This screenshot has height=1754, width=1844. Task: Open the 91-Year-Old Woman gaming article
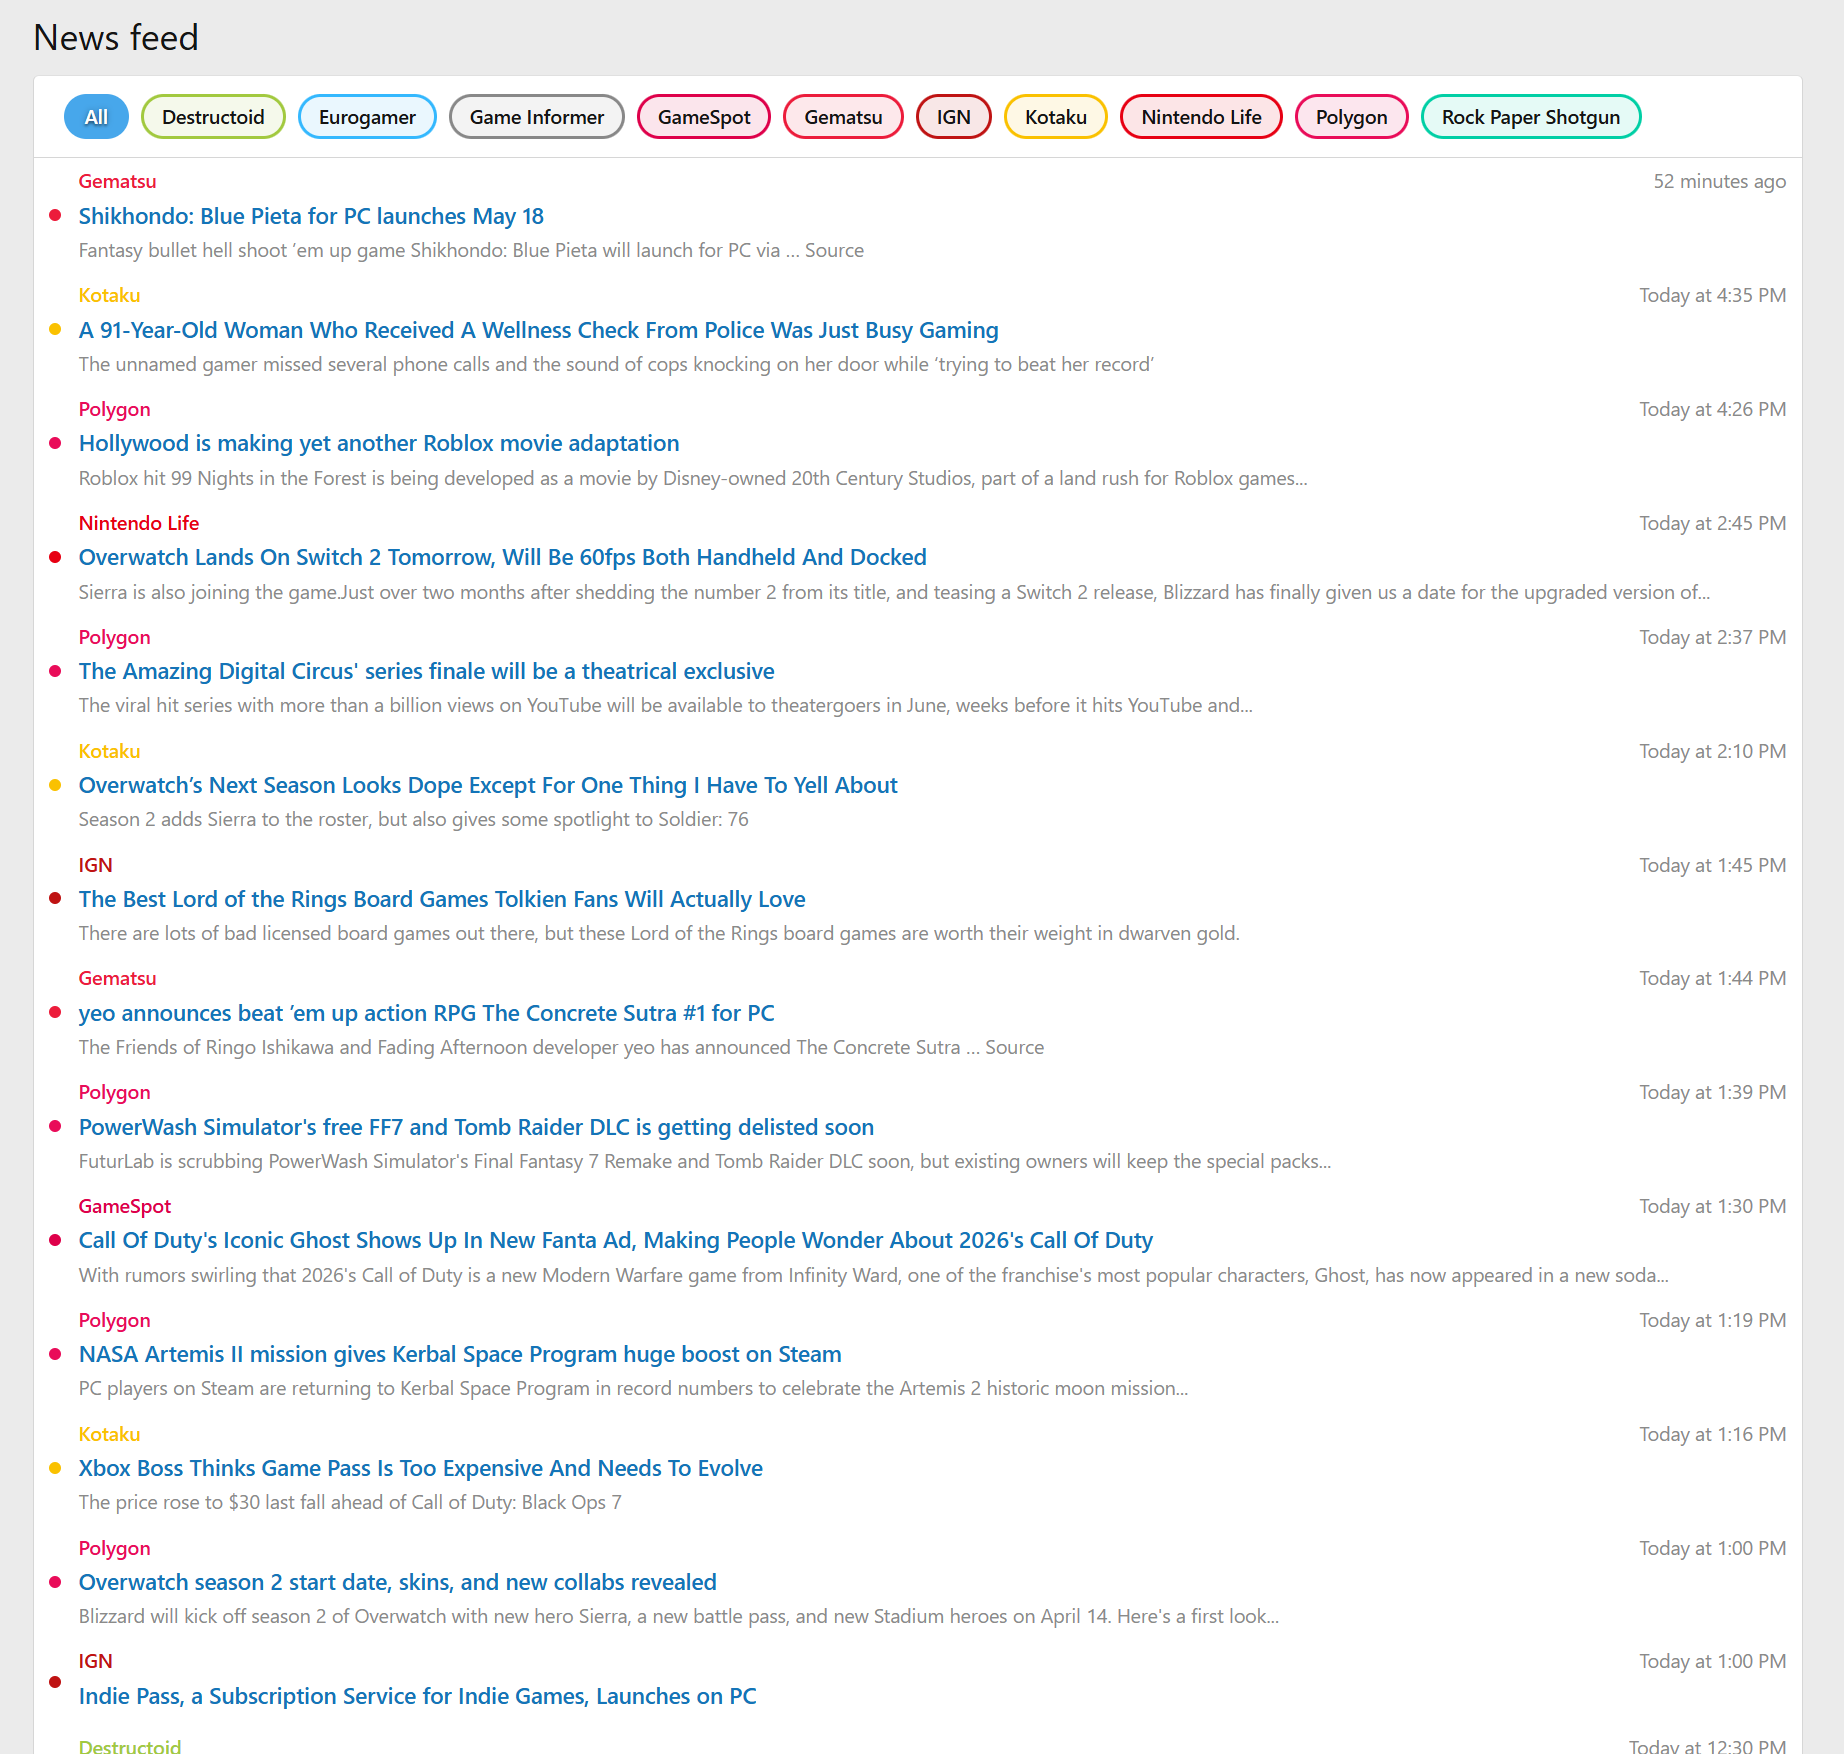tap(538, 330)
